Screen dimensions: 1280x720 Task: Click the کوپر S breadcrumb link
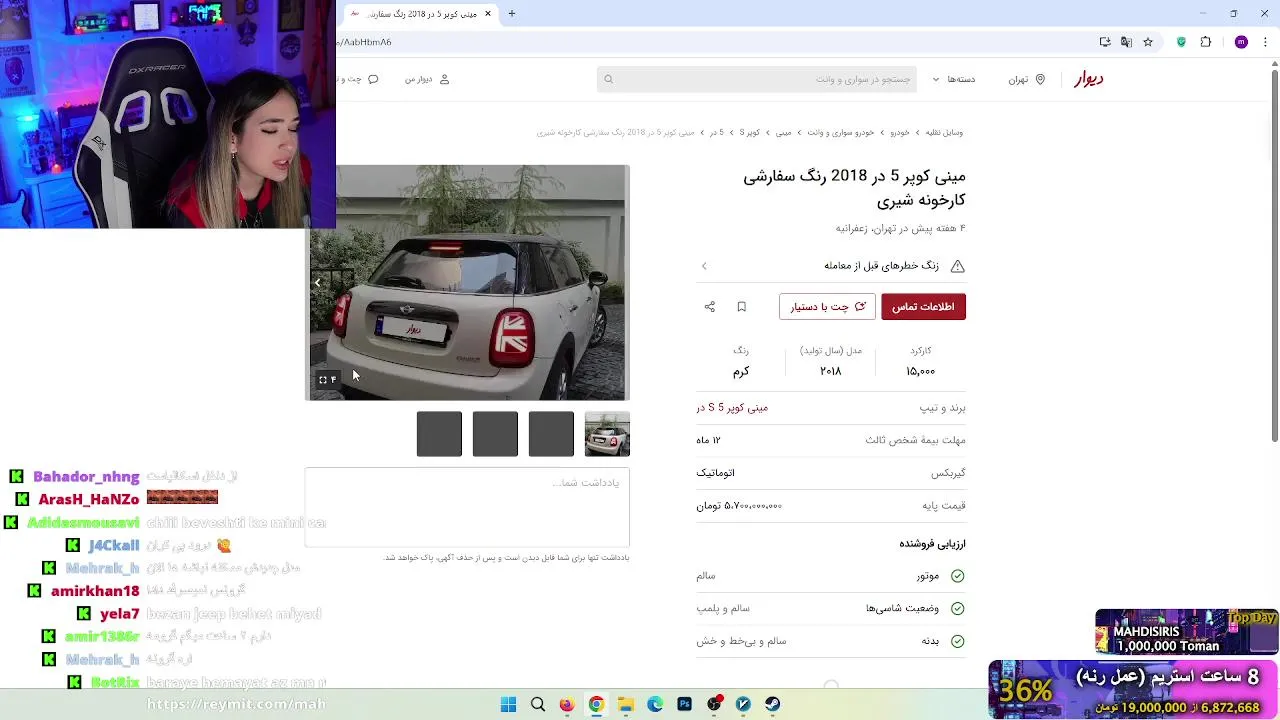(749, 132)
